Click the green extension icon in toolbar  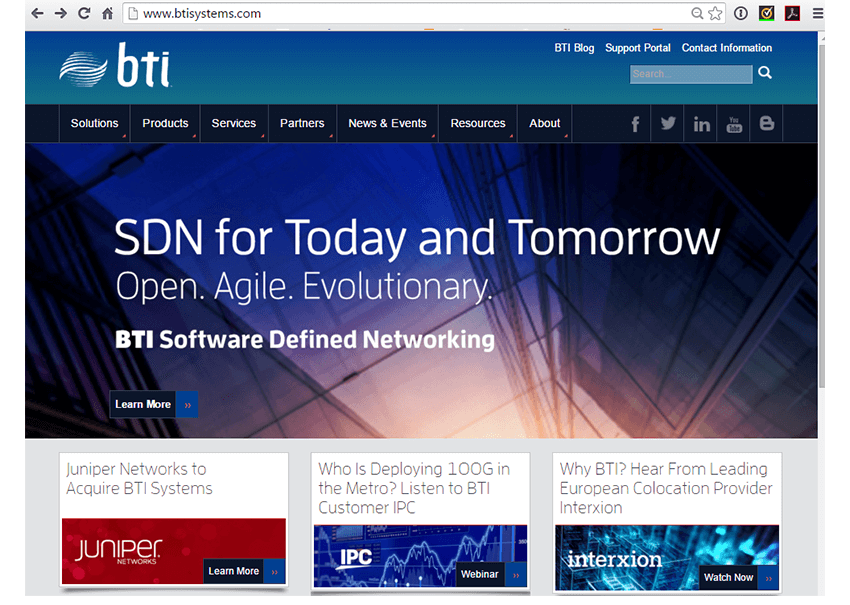767,13
